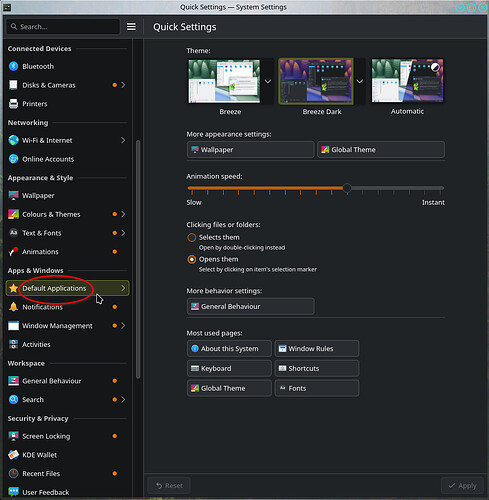
Task: Click the Recent Files clock icon
Action: (13, 474)
